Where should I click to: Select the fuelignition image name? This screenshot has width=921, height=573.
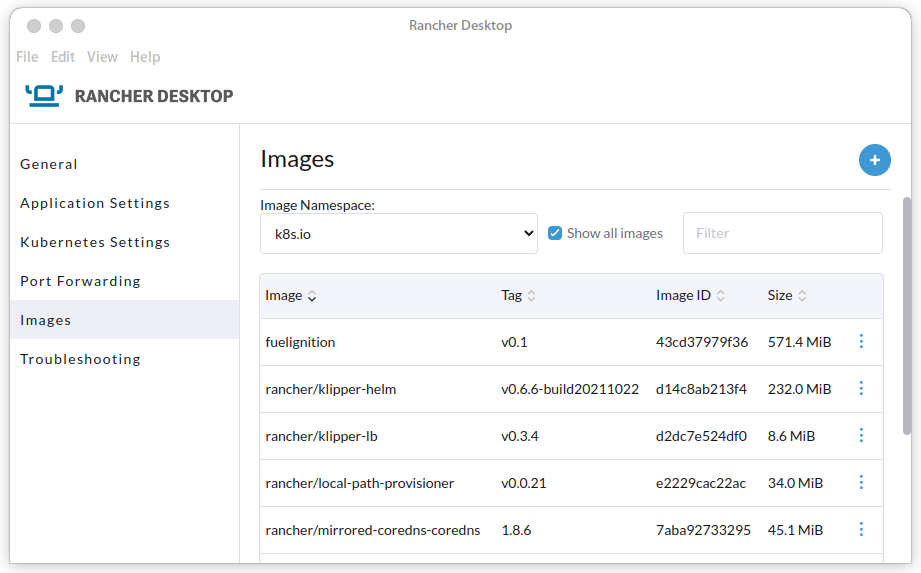coord(300,342)
